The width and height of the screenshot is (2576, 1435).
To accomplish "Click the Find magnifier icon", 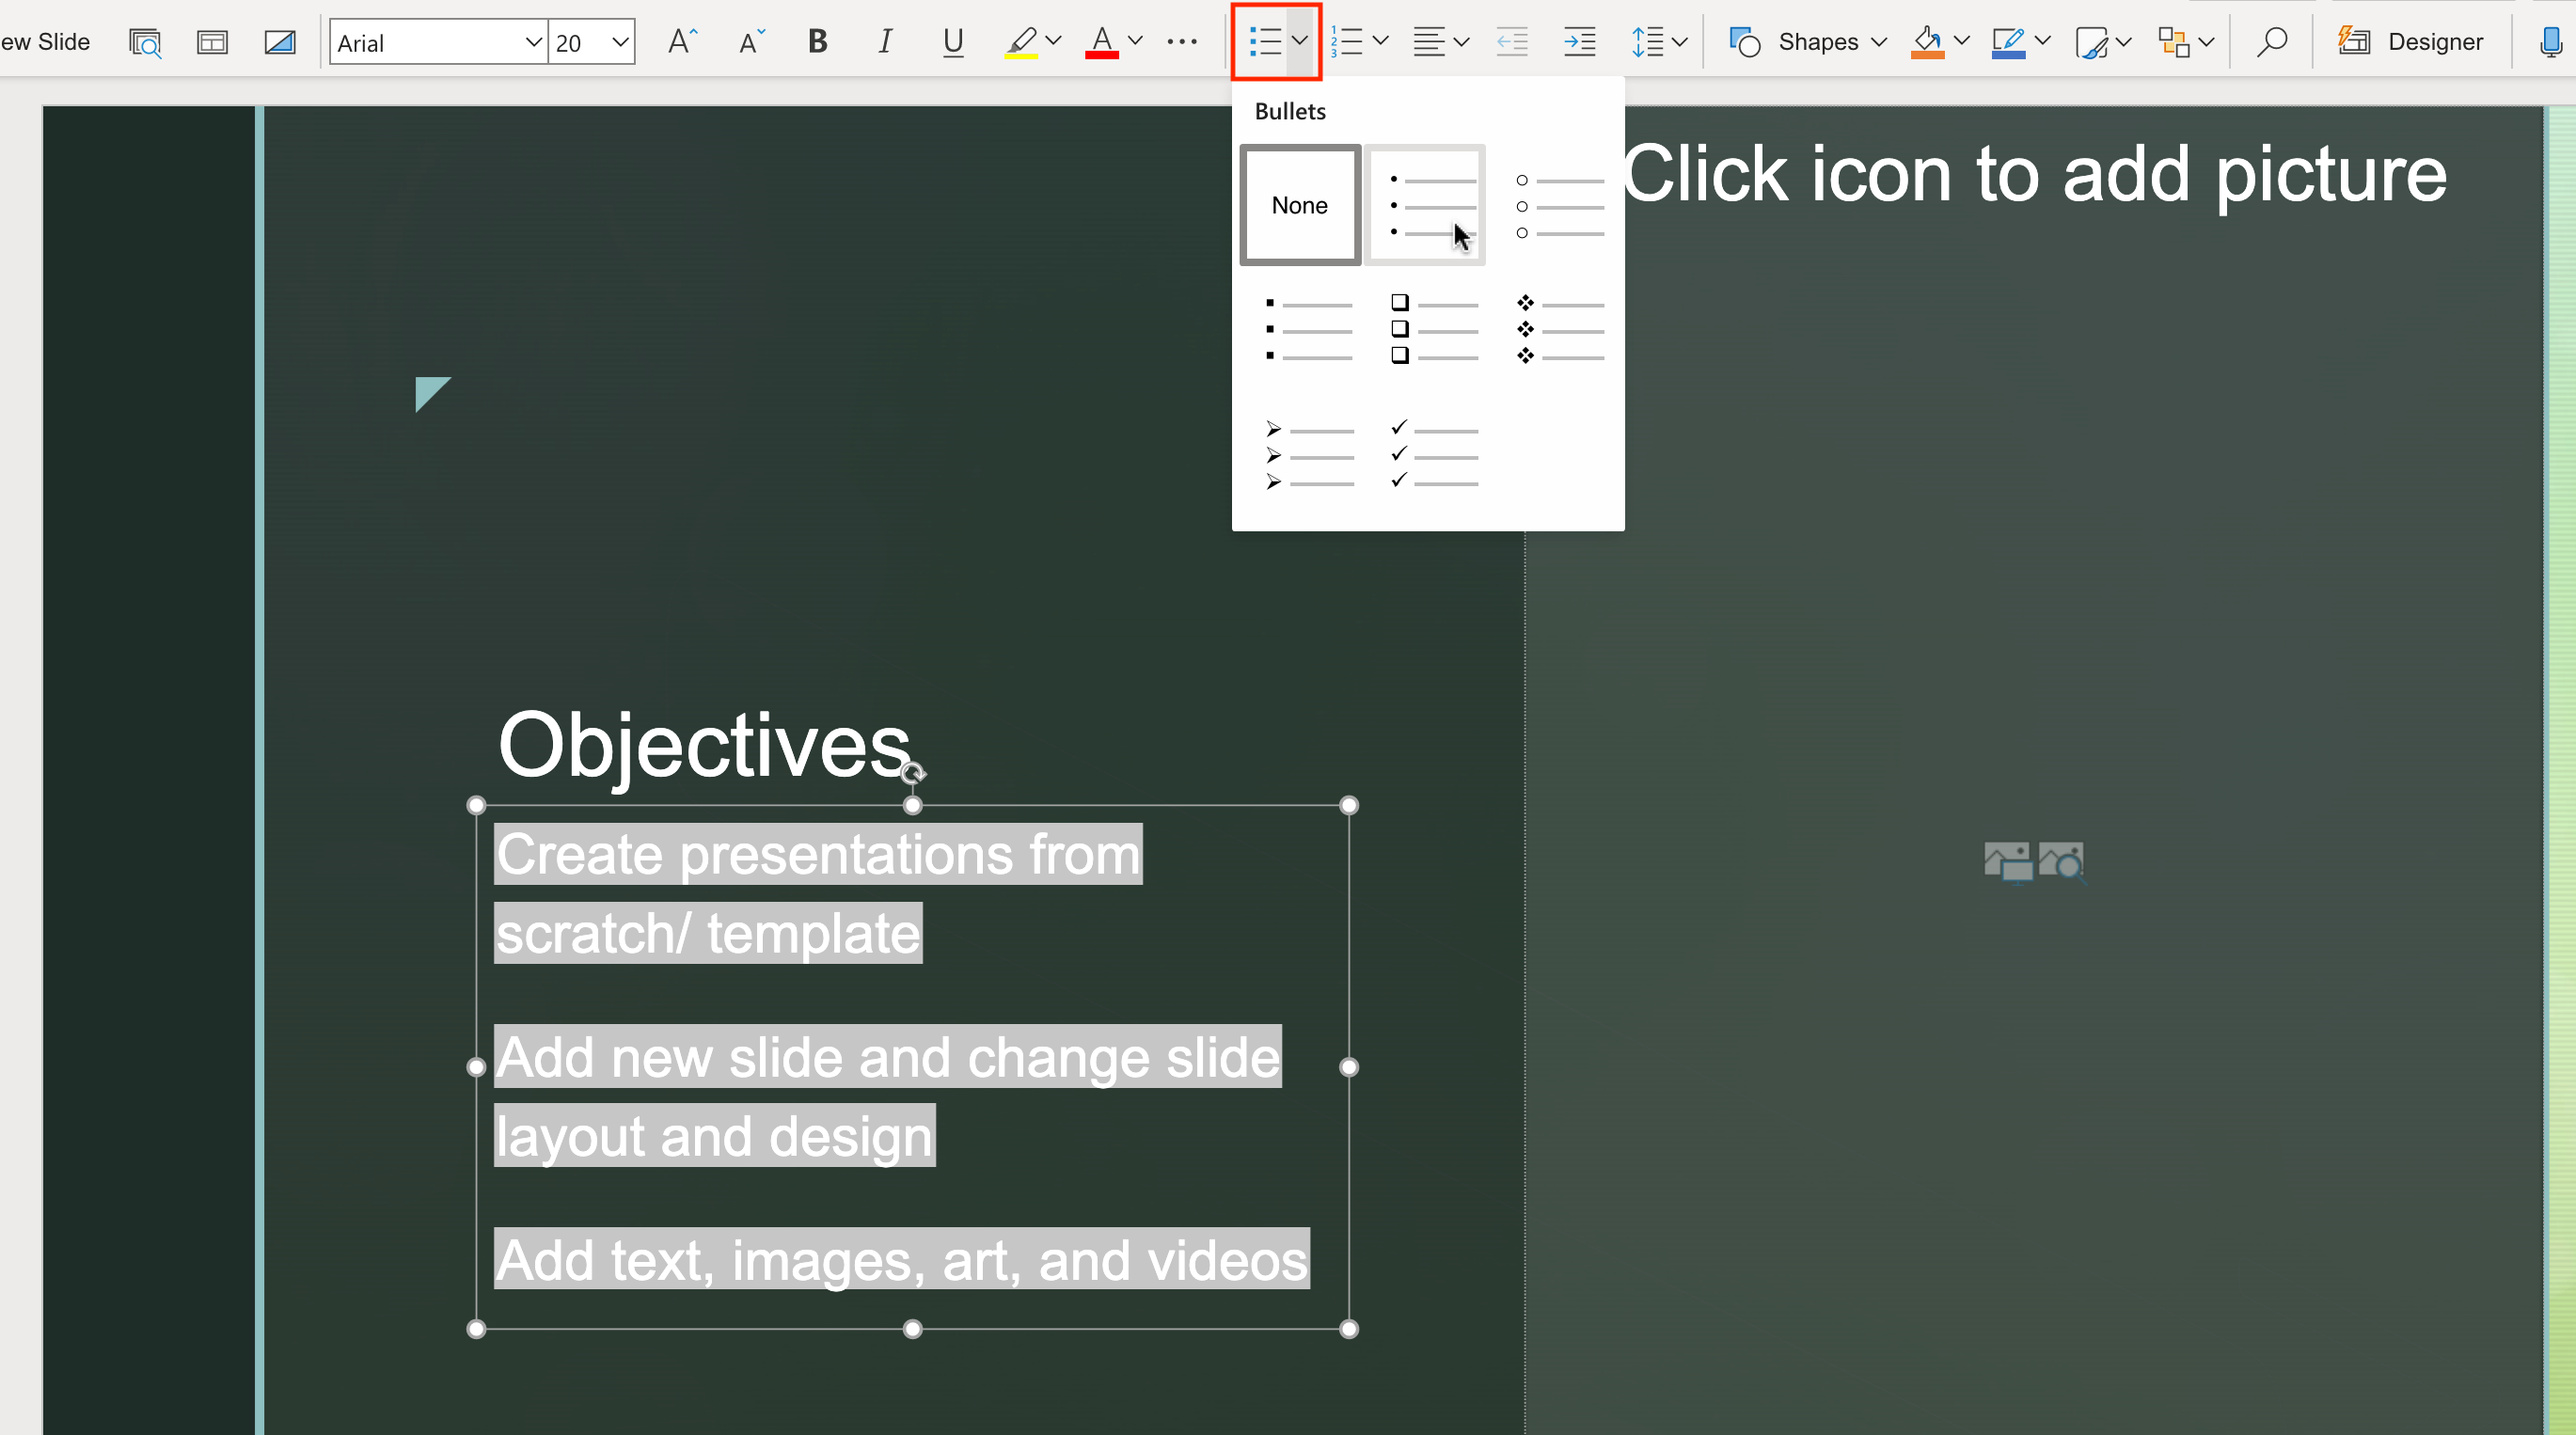I will tap(2272, 42).
